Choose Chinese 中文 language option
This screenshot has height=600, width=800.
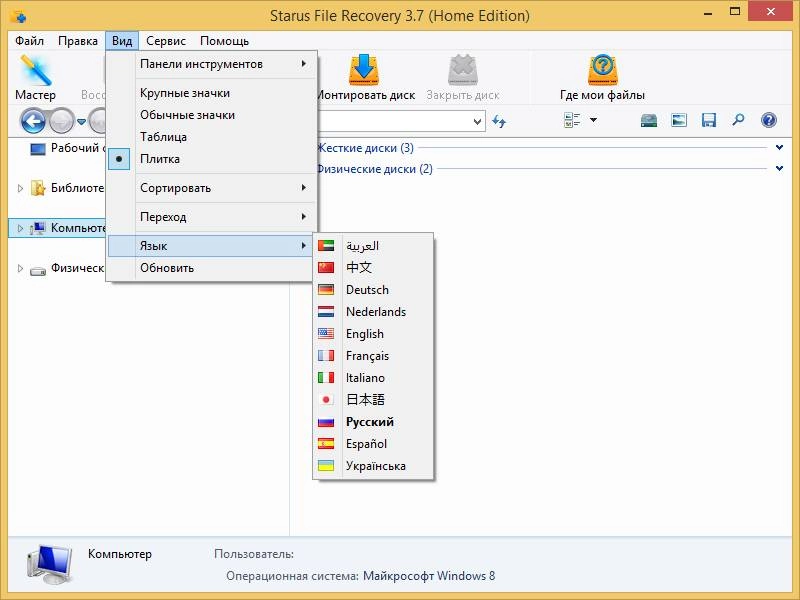coord(373,268)
